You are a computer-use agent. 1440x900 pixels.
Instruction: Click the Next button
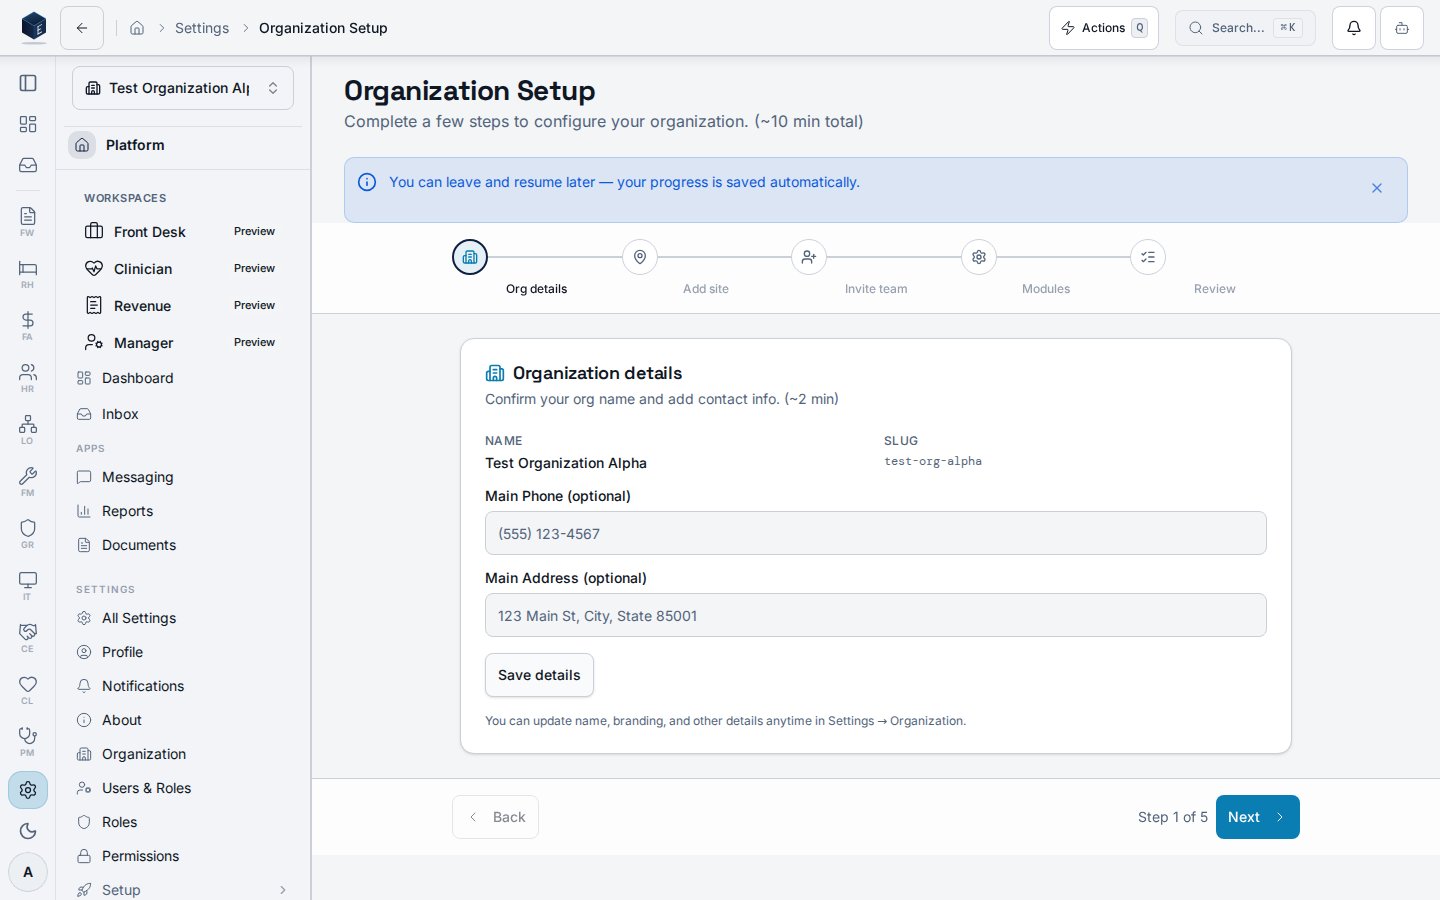click(x=1258, y=817)
